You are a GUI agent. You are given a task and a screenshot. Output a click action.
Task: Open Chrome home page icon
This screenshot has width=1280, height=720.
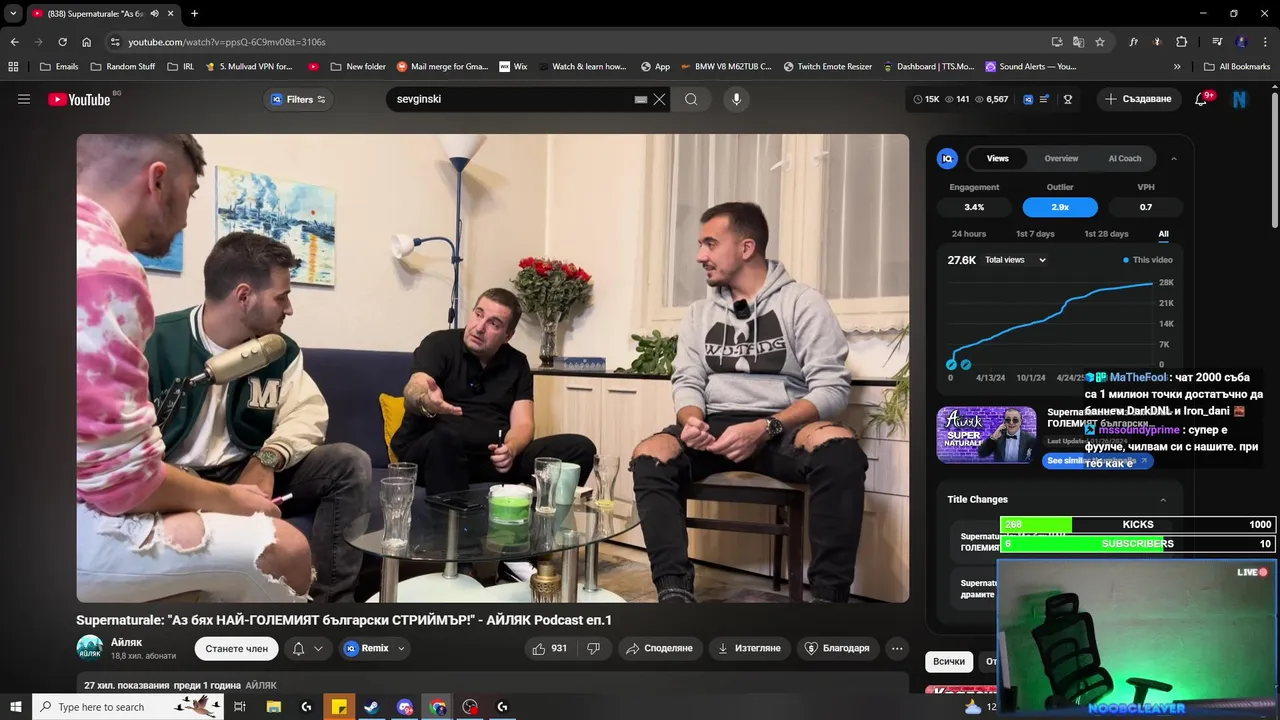tap(86, 42)
